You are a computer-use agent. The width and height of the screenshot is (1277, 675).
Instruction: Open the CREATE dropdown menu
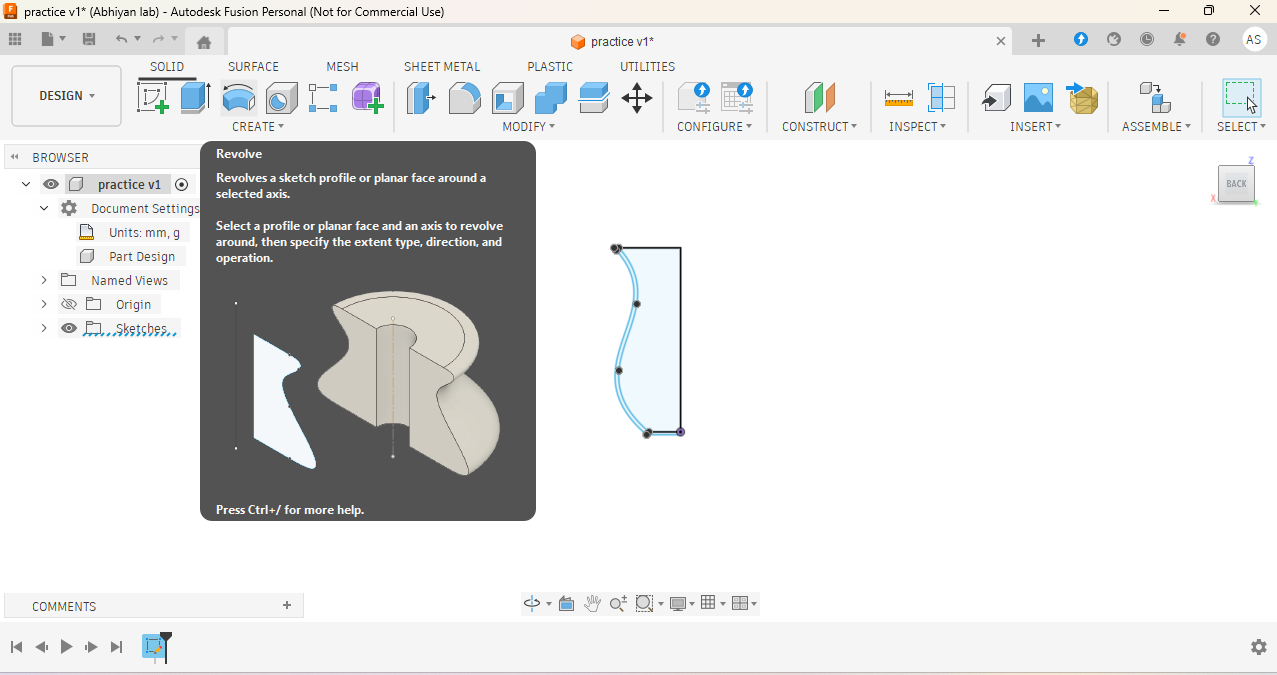point(258,127)
